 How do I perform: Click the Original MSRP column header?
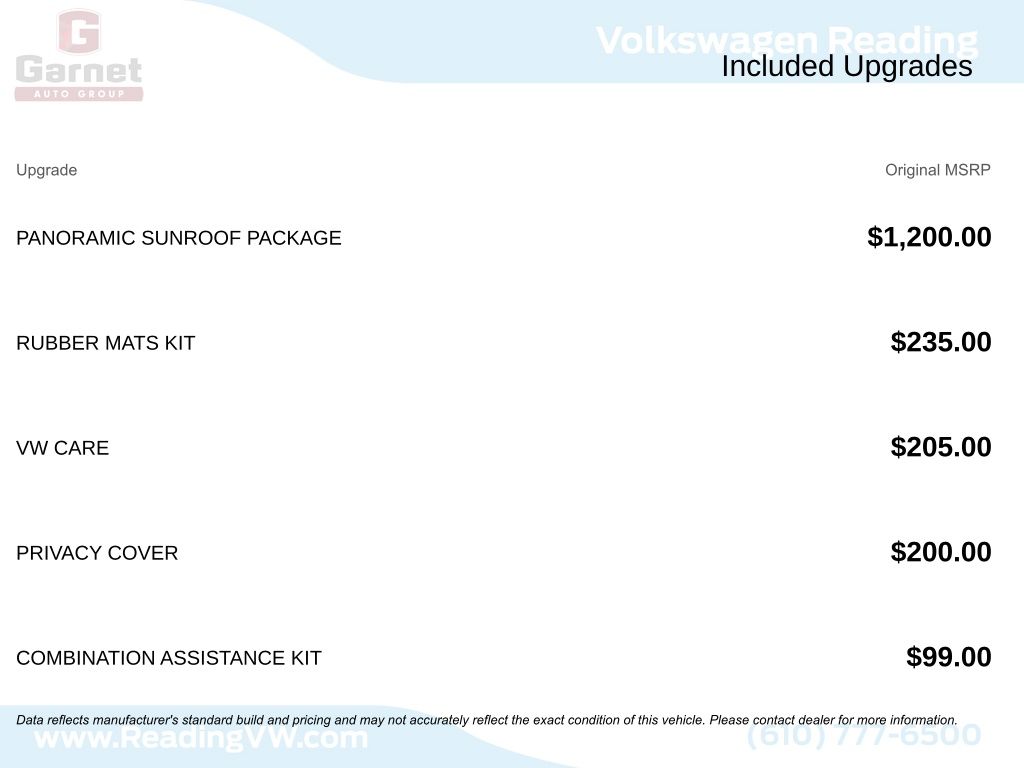[x=937, y=170]
